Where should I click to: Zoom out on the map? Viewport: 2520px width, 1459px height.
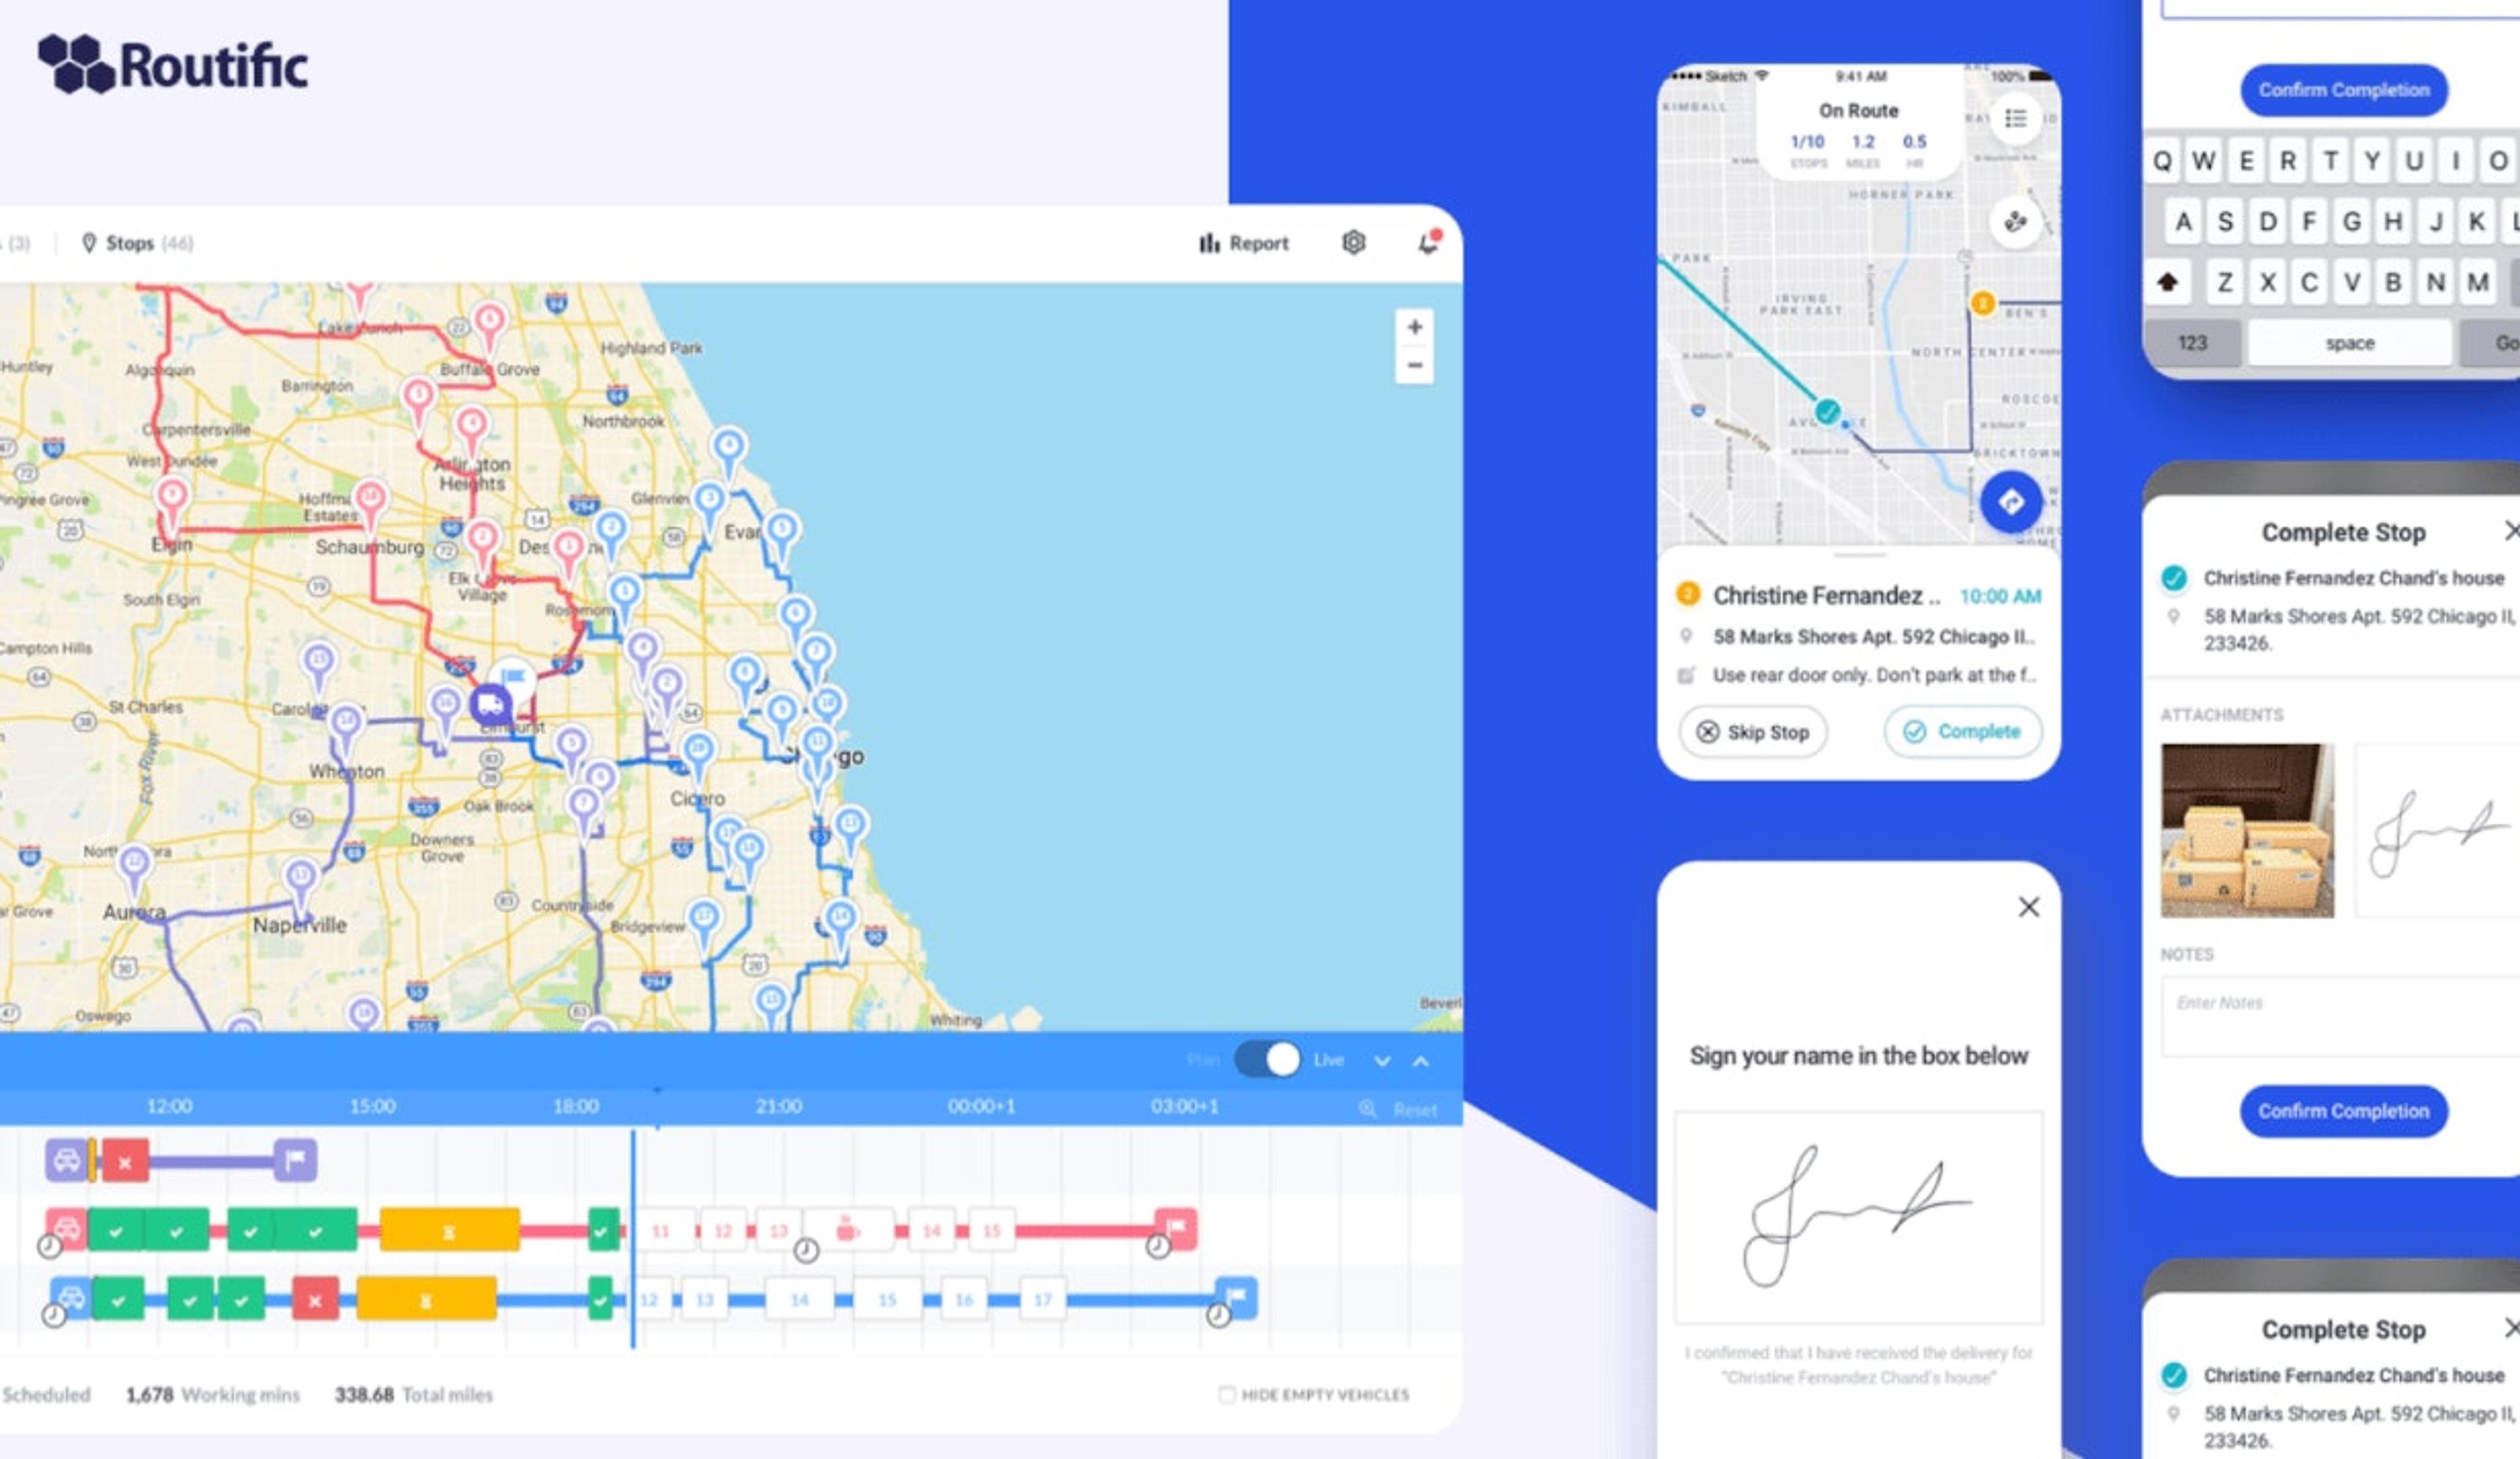[1414, 365]
